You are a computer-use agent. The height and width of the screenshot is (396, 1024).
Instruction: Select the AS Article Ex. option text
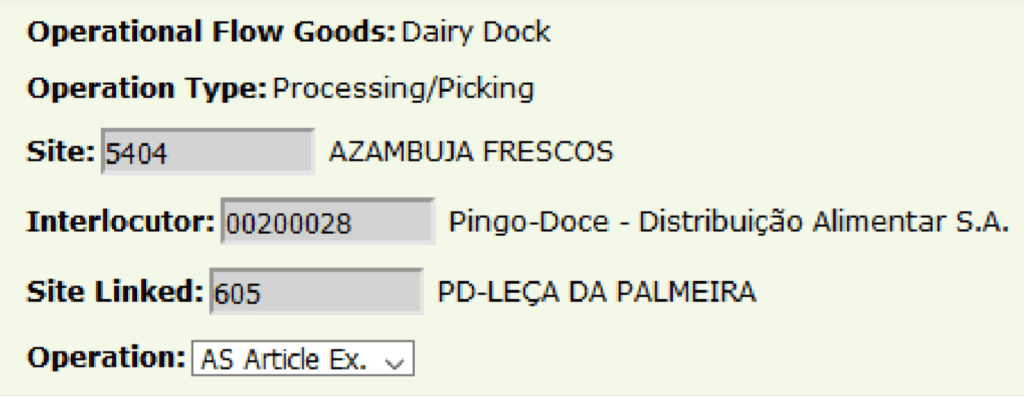point(283,359)
